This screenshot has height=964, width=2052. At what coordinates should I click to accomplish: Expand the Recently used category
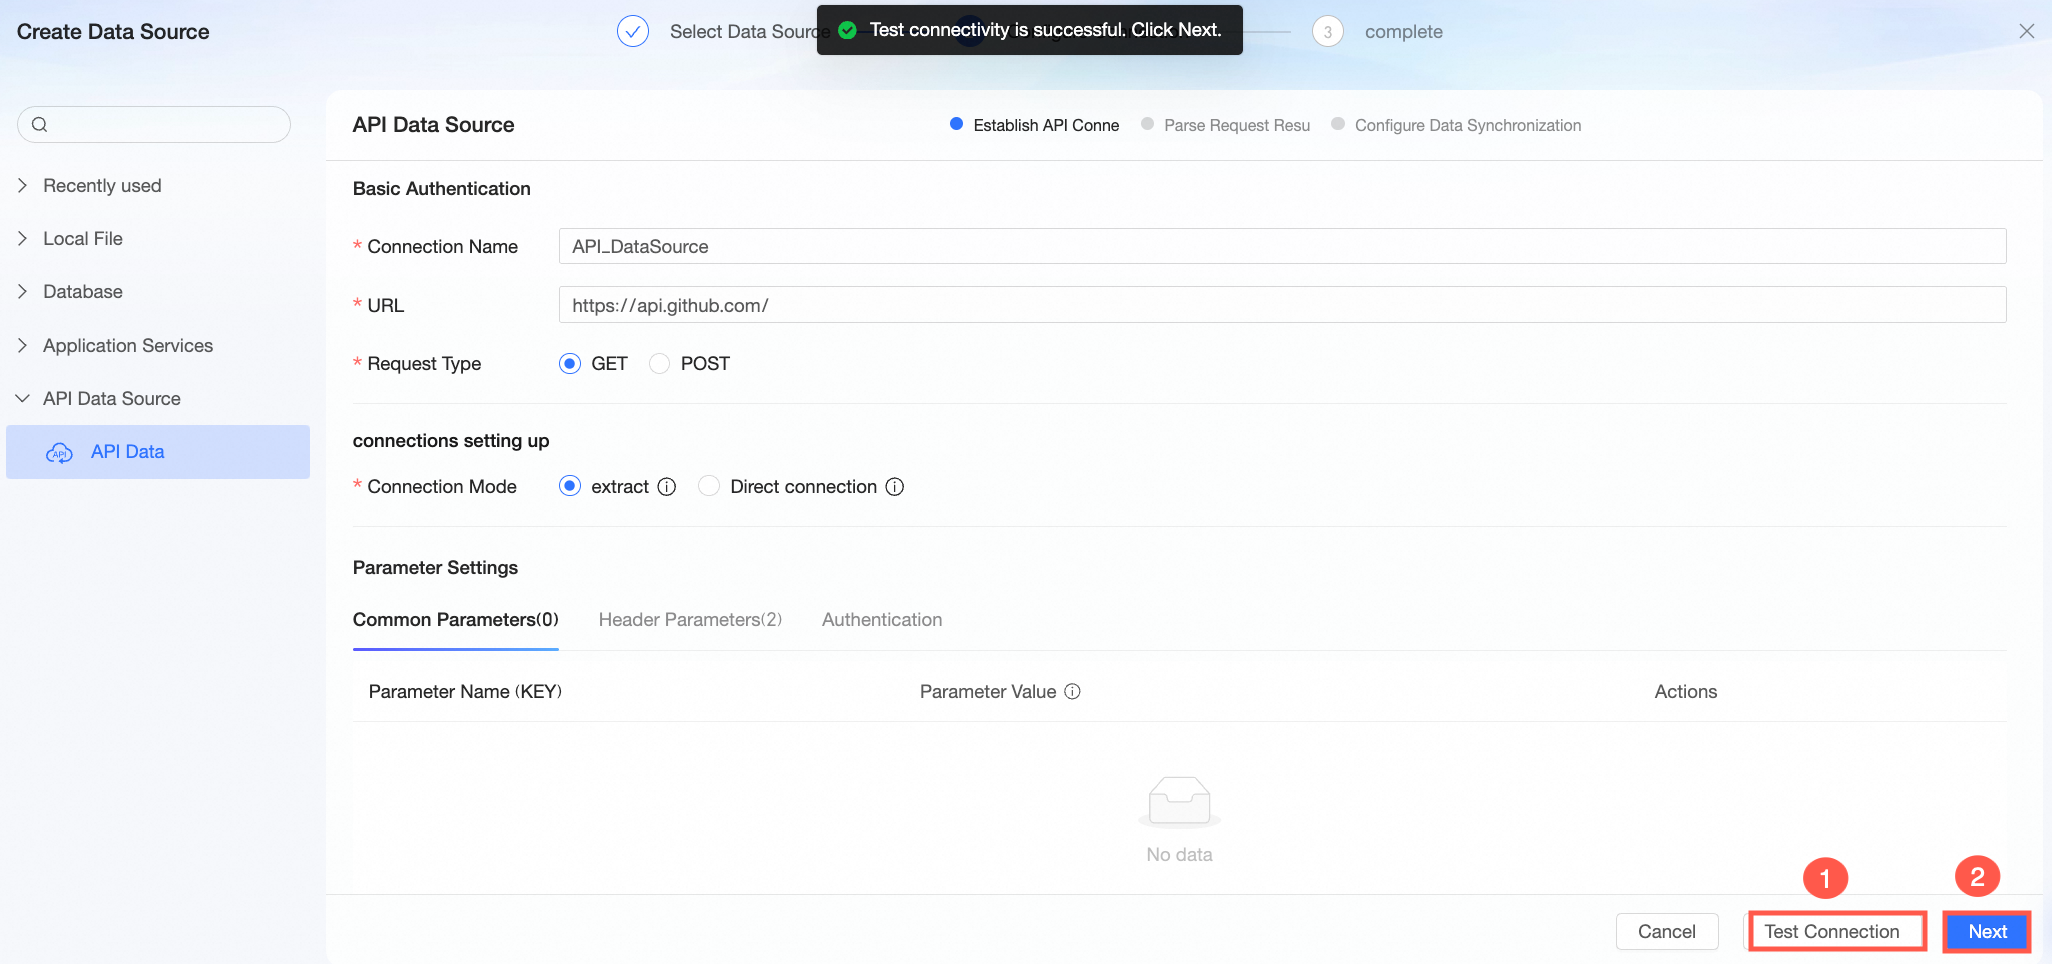[22, 186]
